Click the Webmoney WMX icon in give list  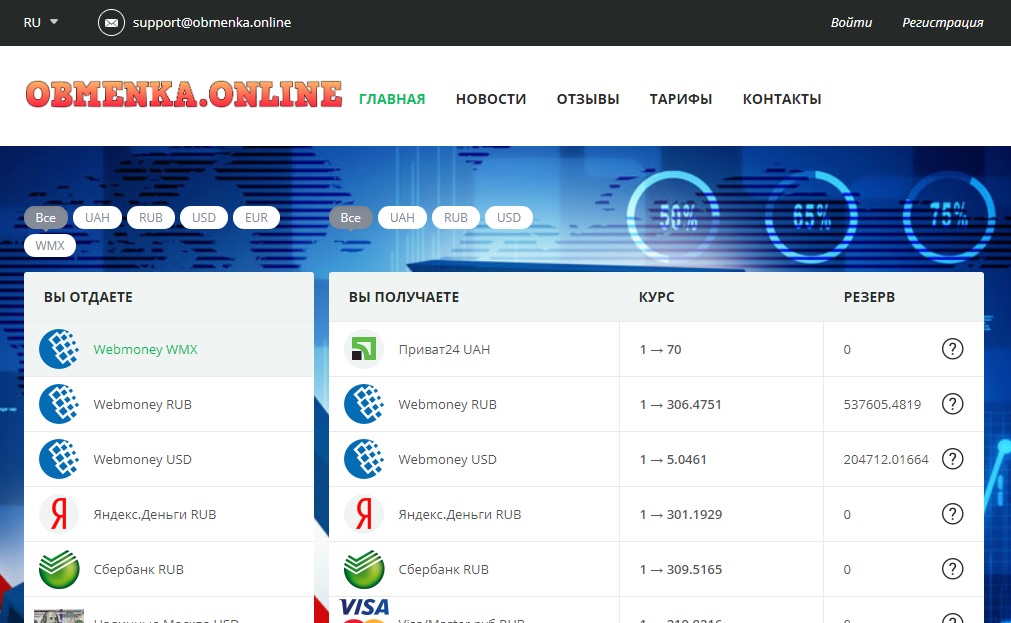[x=59, y=349]
